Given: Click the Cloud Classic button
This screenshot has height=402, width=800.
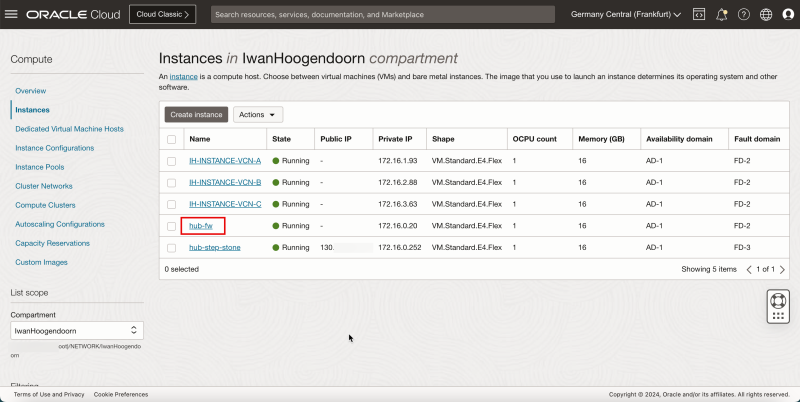Looking at the screenshot, I should 162,15.
